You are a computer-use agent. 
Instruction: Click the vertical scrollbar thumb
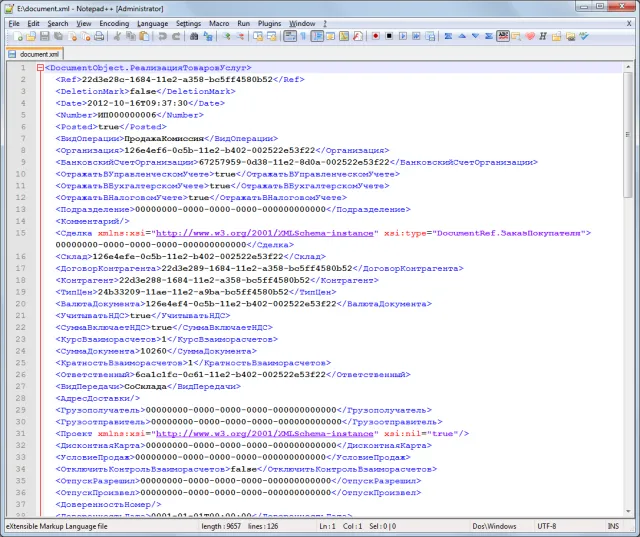click(x=628, y=135)
